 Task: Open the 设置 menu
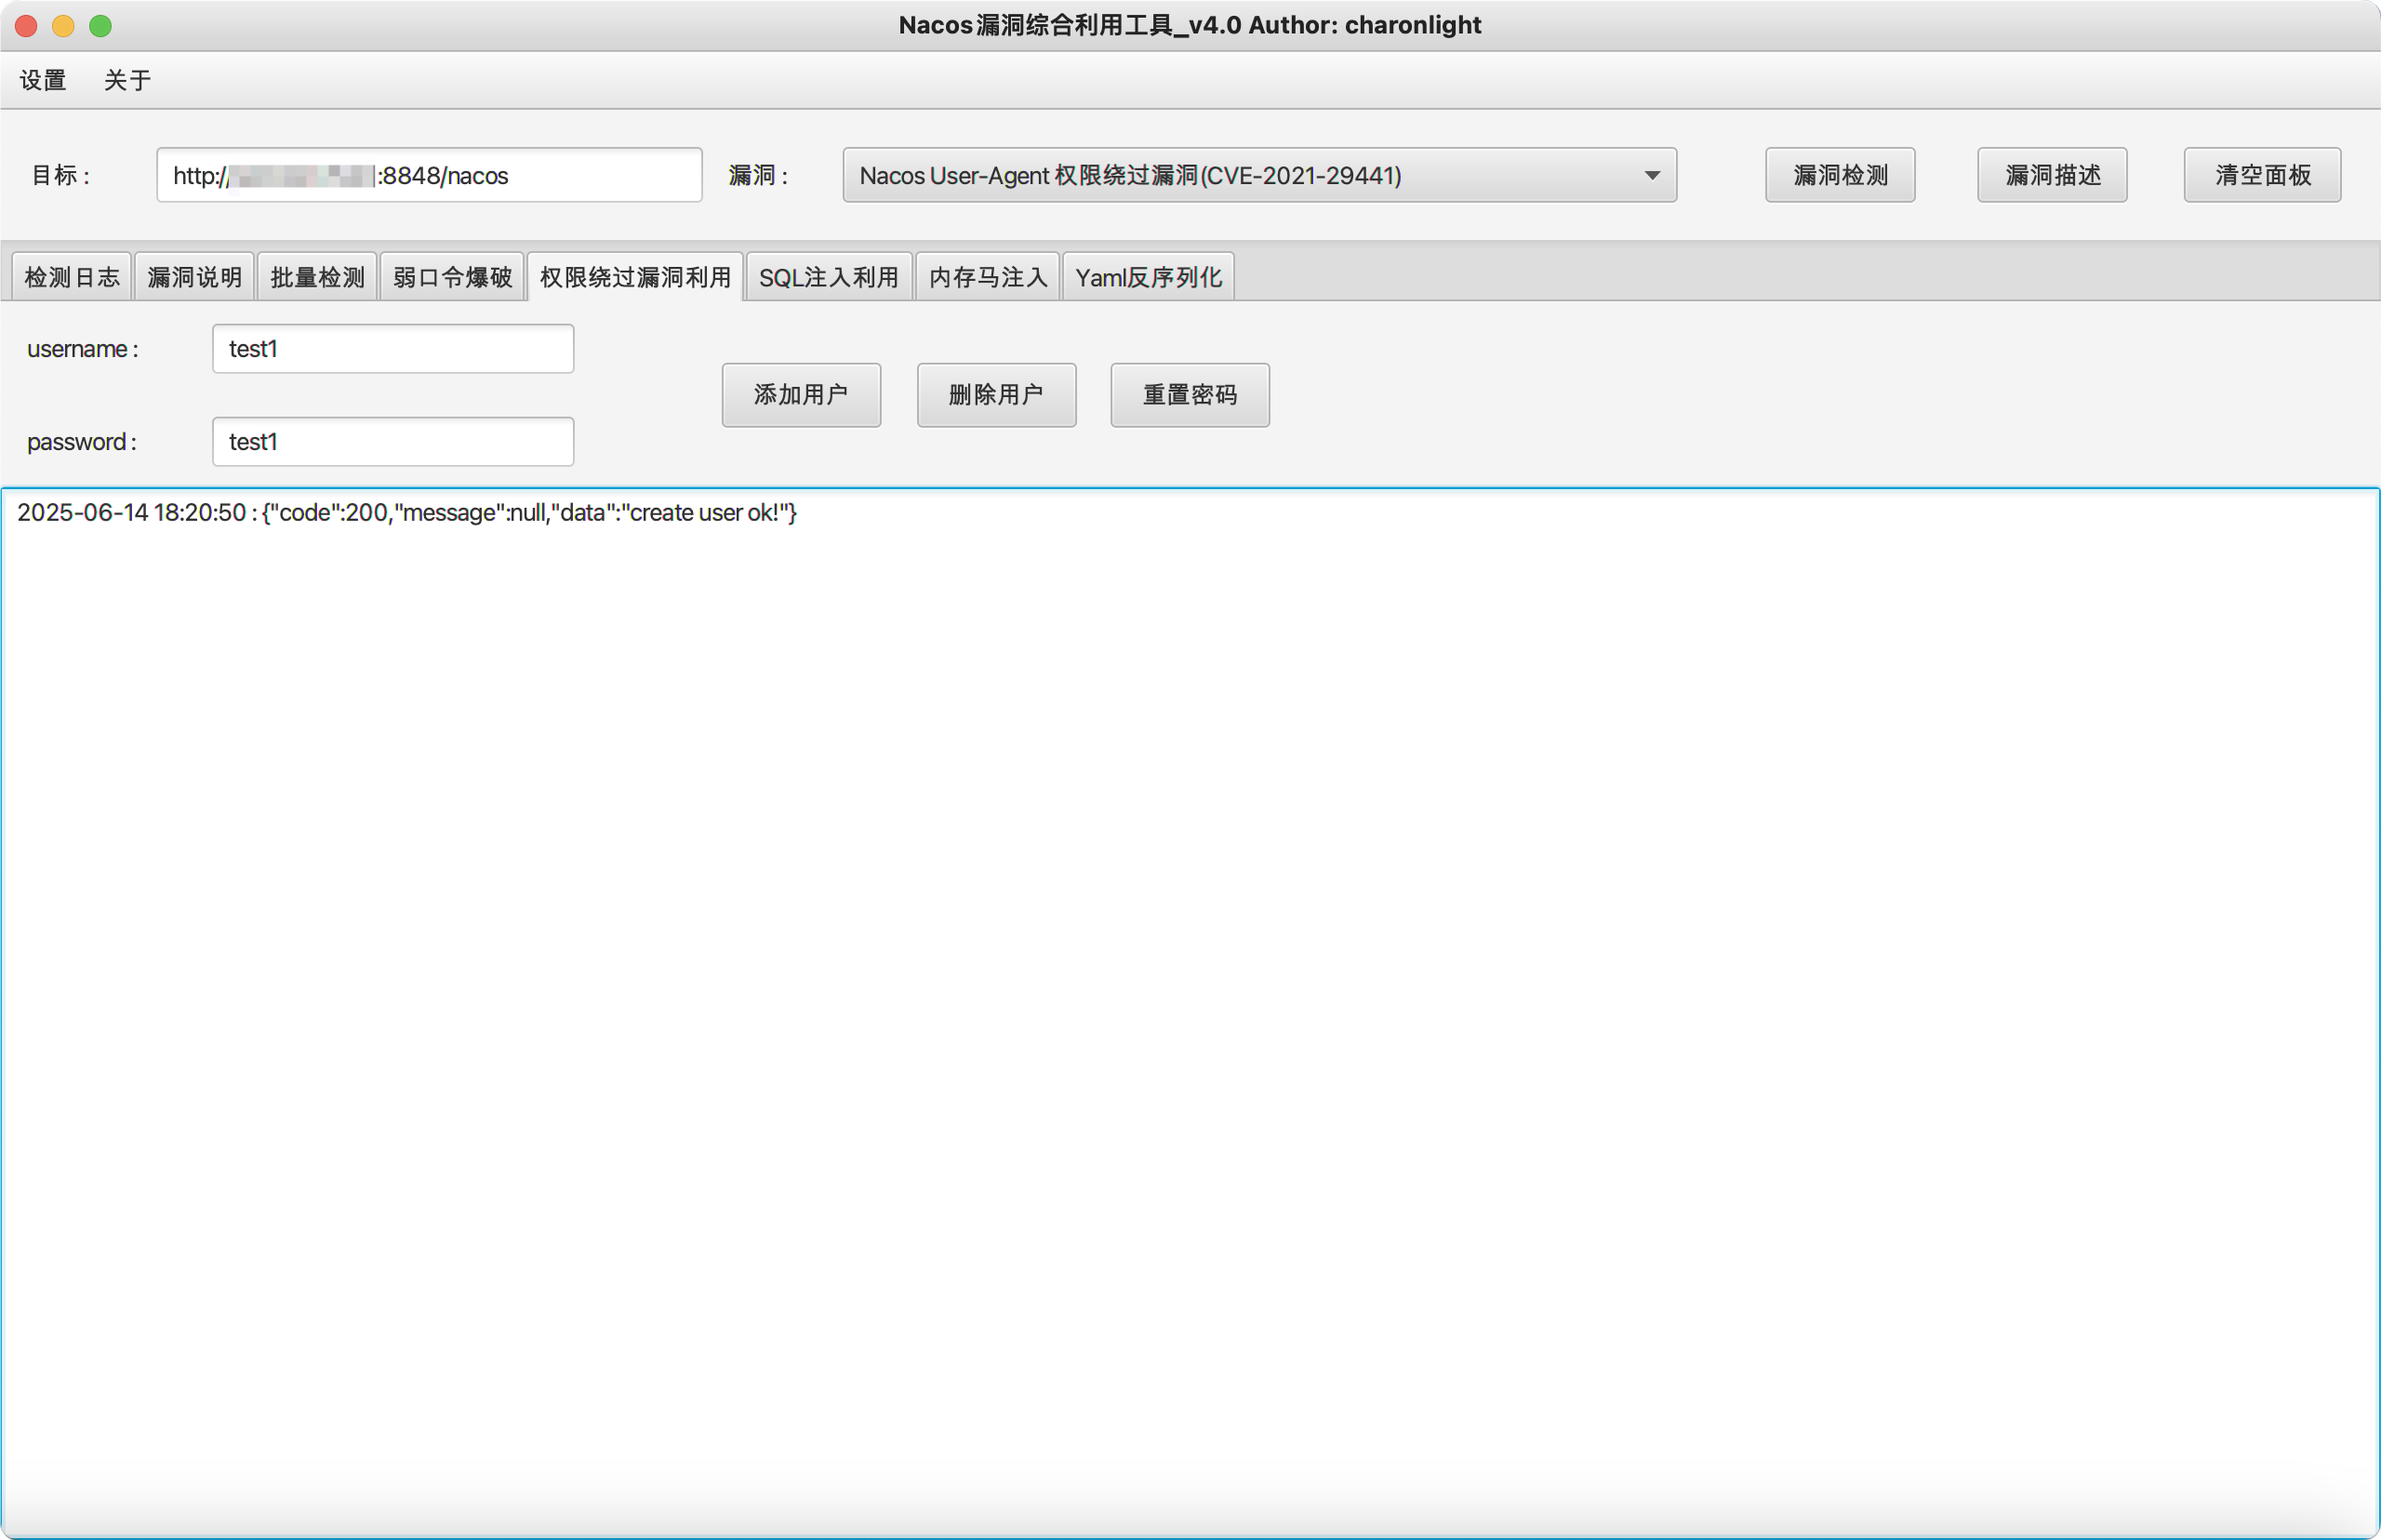[43, 80]
